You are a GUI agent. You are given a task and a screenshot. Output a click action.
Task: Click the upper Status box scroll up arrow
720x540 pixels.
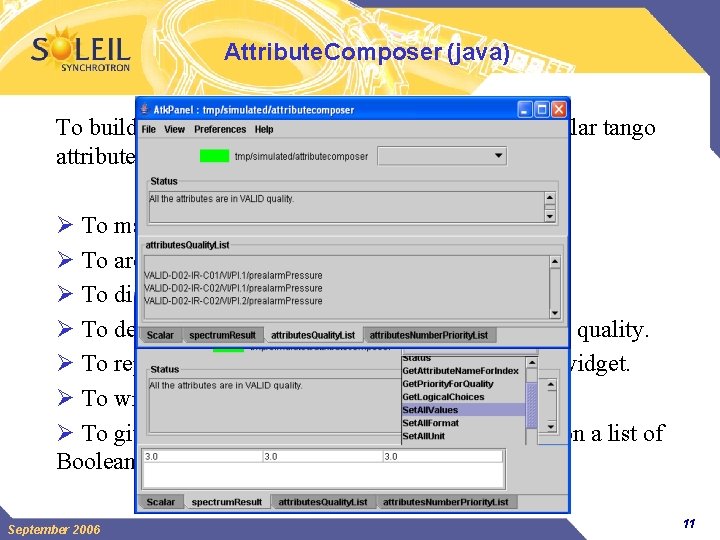(550, 198)
